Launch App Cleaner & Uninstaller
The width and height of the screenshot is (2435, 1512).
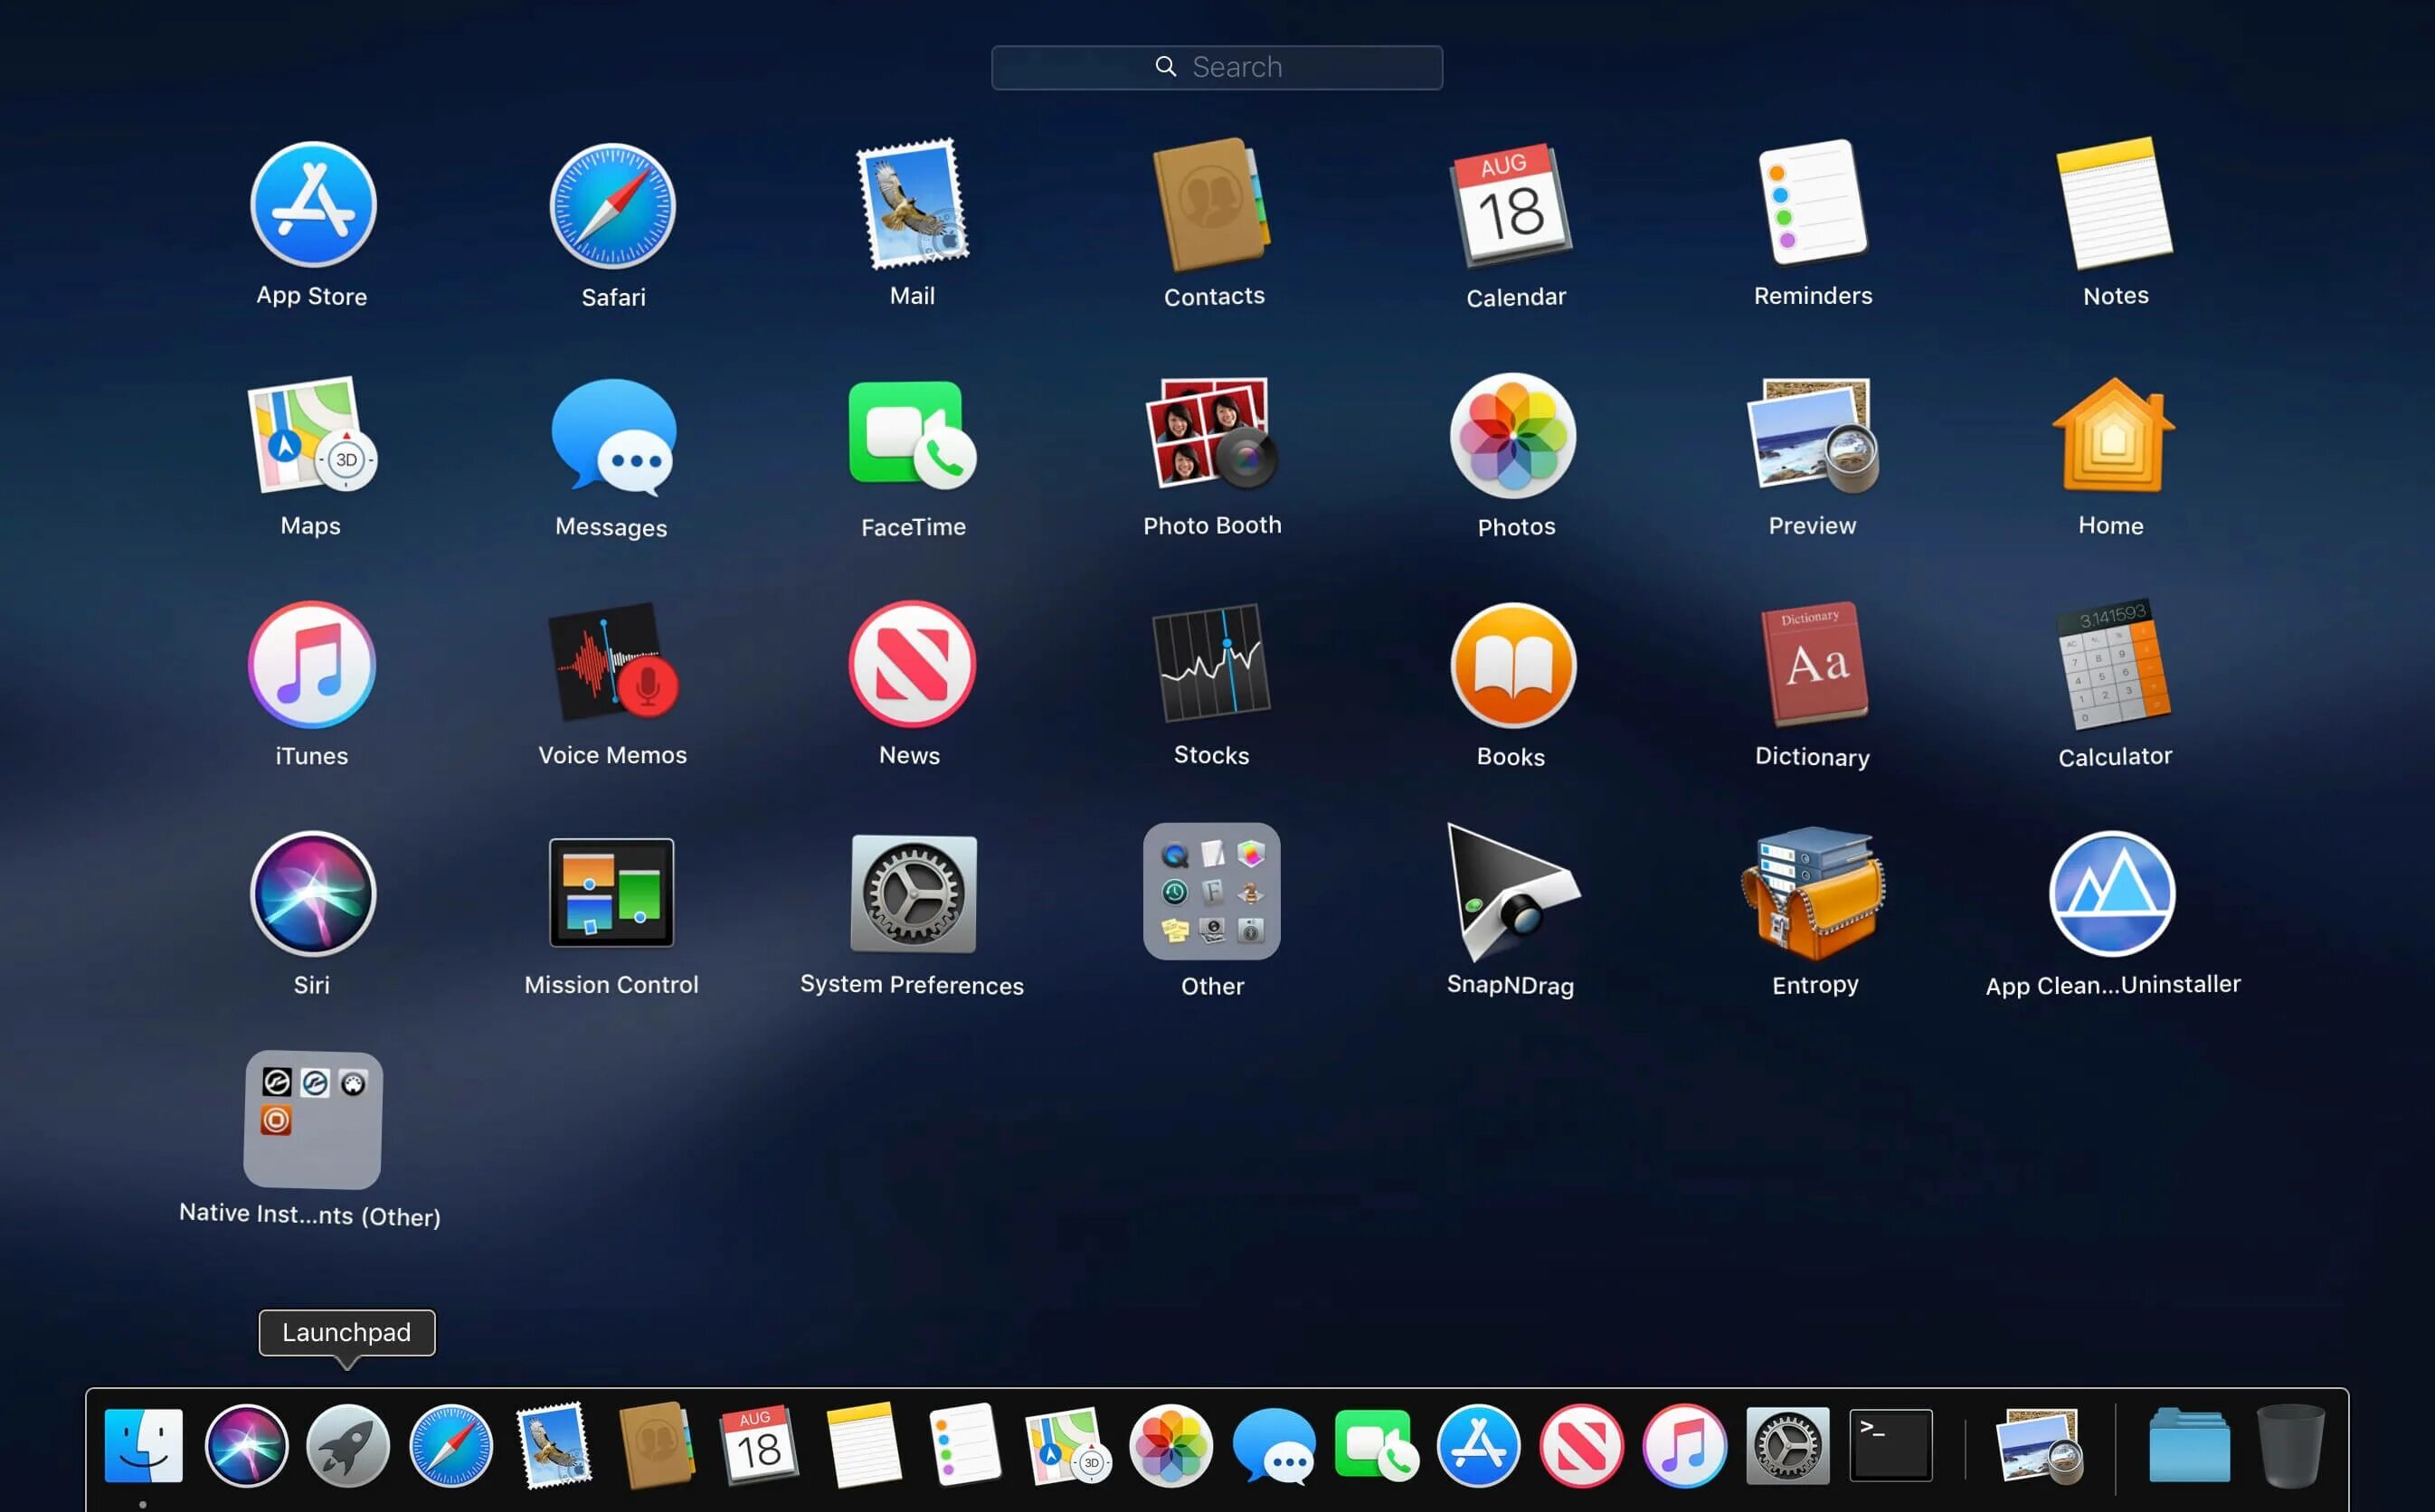click(x=2113, y=894)
